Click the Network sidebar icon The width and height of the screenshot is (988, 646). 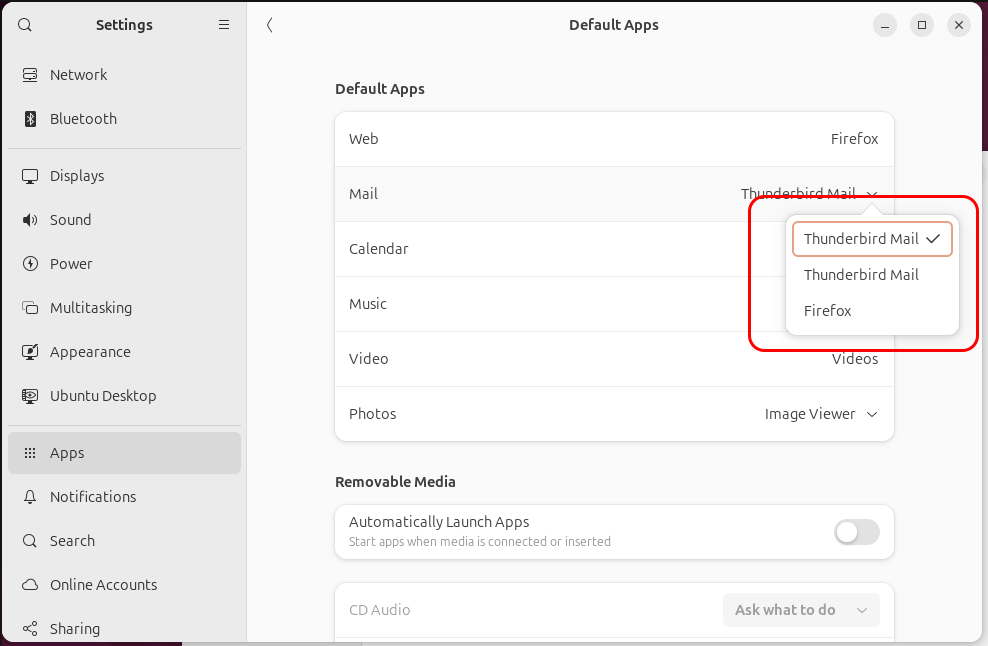point(30,75)
